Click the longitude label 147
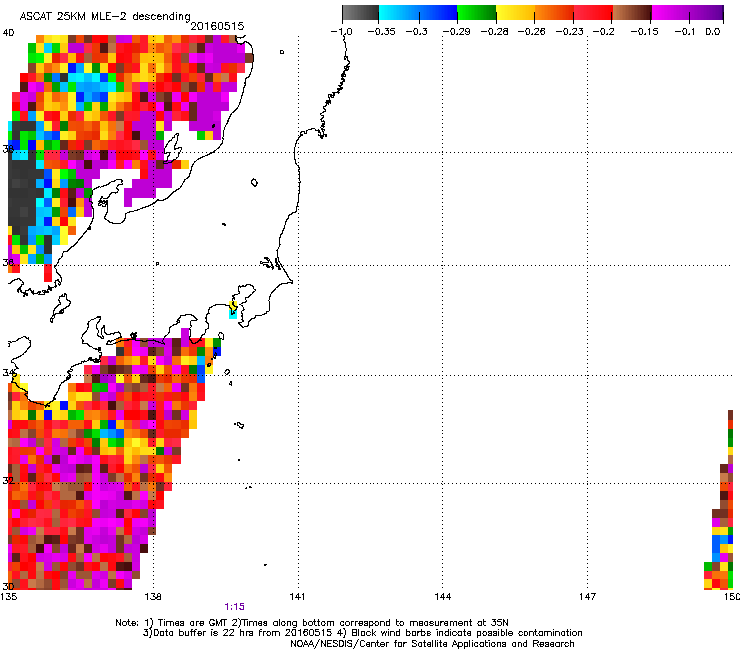This screenshot has width=740, height=650. pos(587,597)
